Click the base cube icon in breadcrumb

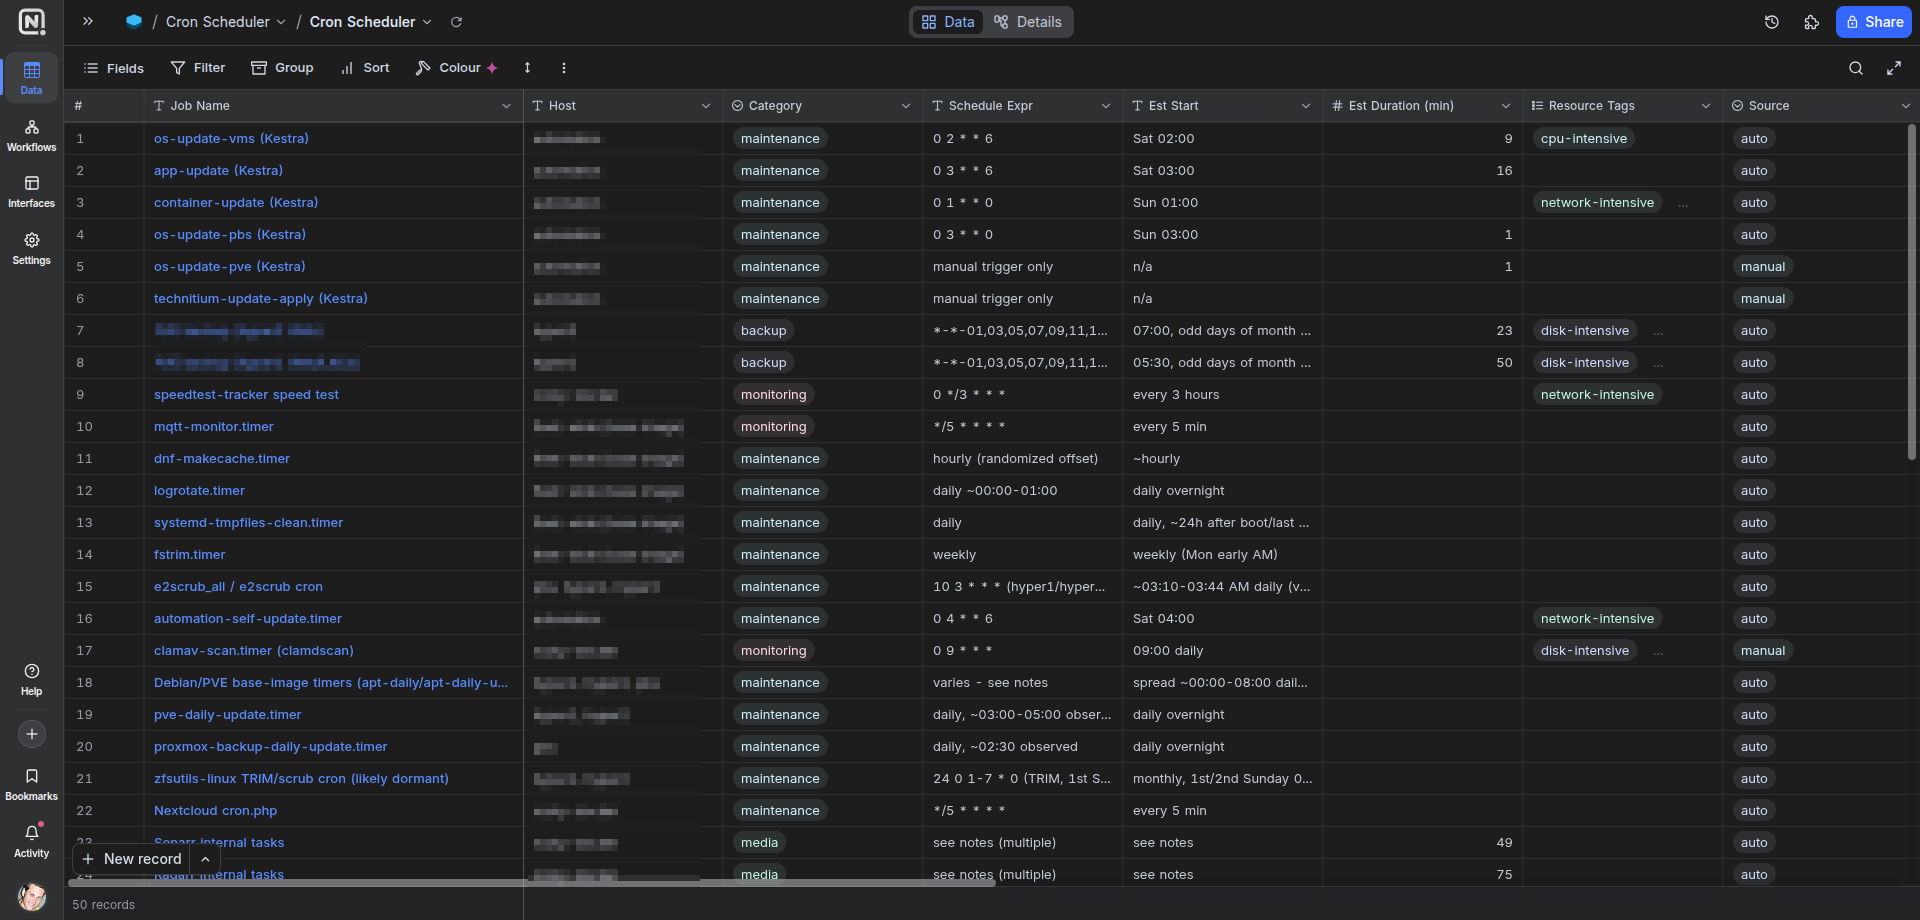tap(134, 21)
